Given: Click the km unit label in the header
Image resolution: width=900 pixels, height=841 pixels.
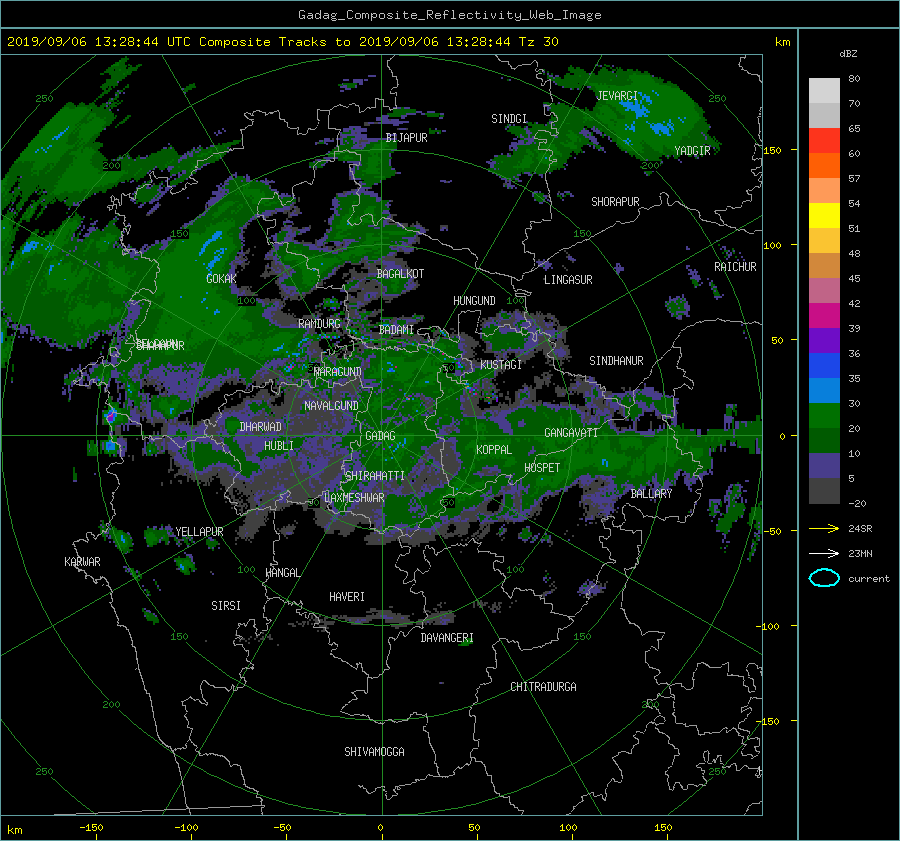Looking at the screenshot, I should click(x=782, y=42).
